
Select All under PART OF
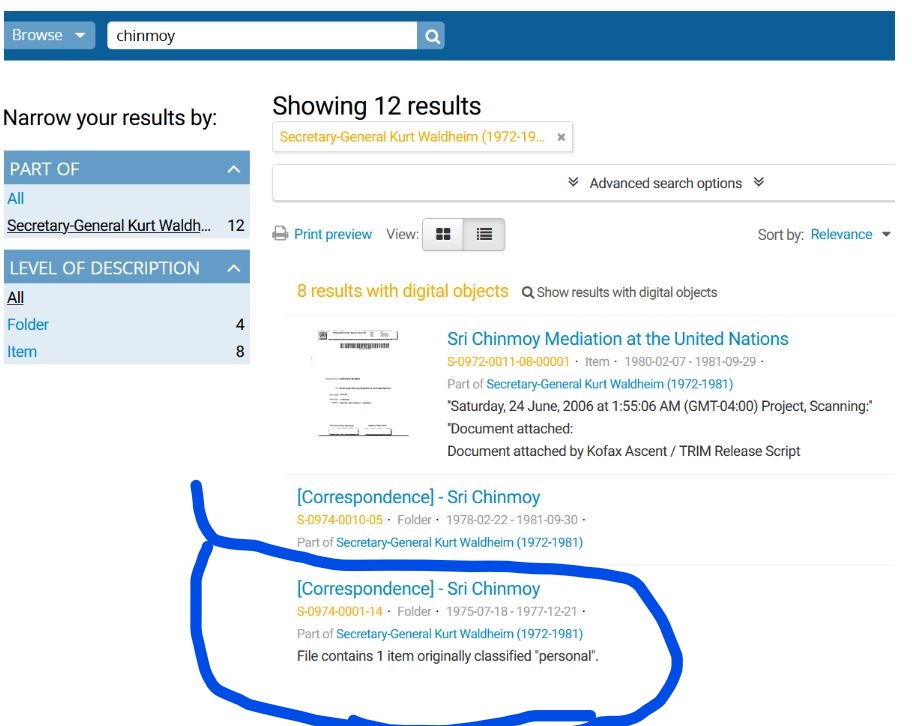coord(16,199)
